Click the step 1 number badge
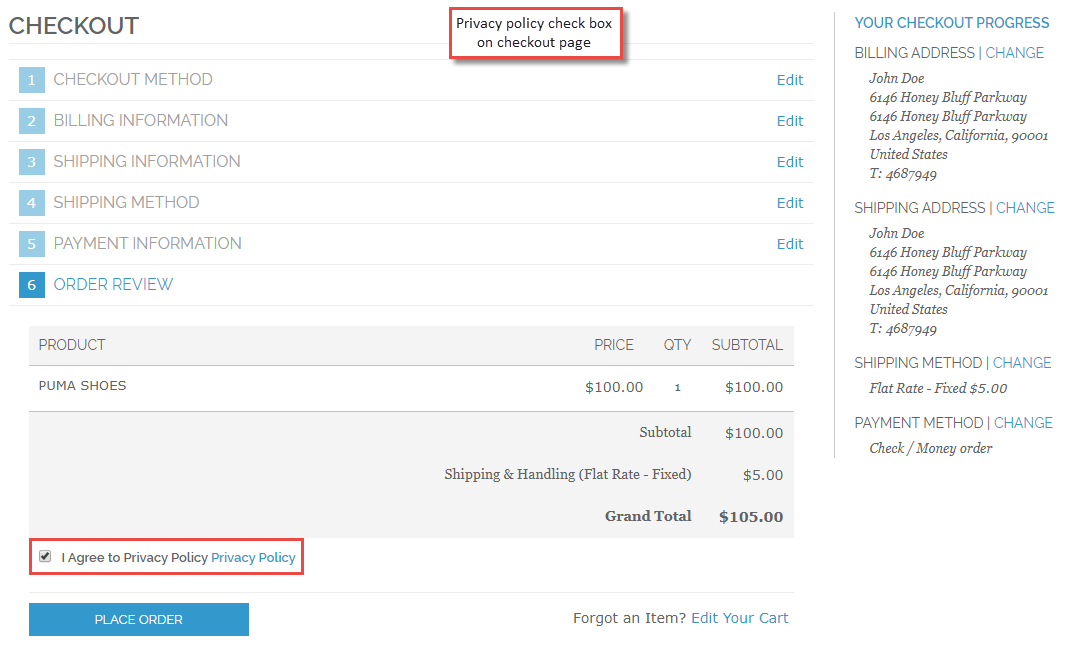The width and height of the screenshot is (1070, 648). [x=31, y=80]
